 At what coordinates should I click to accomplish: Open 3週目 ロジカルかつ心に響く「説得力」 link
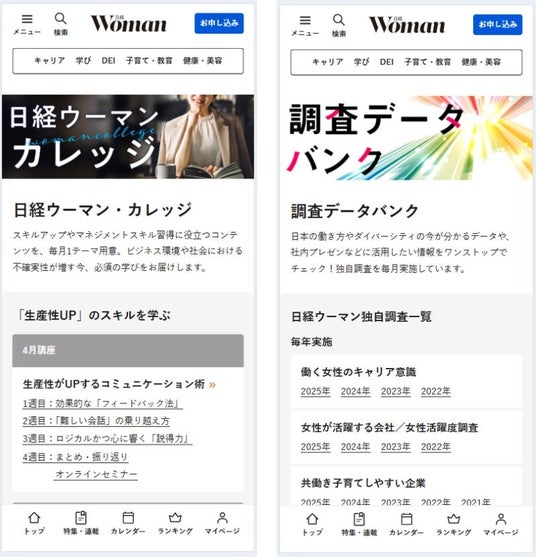107,439
